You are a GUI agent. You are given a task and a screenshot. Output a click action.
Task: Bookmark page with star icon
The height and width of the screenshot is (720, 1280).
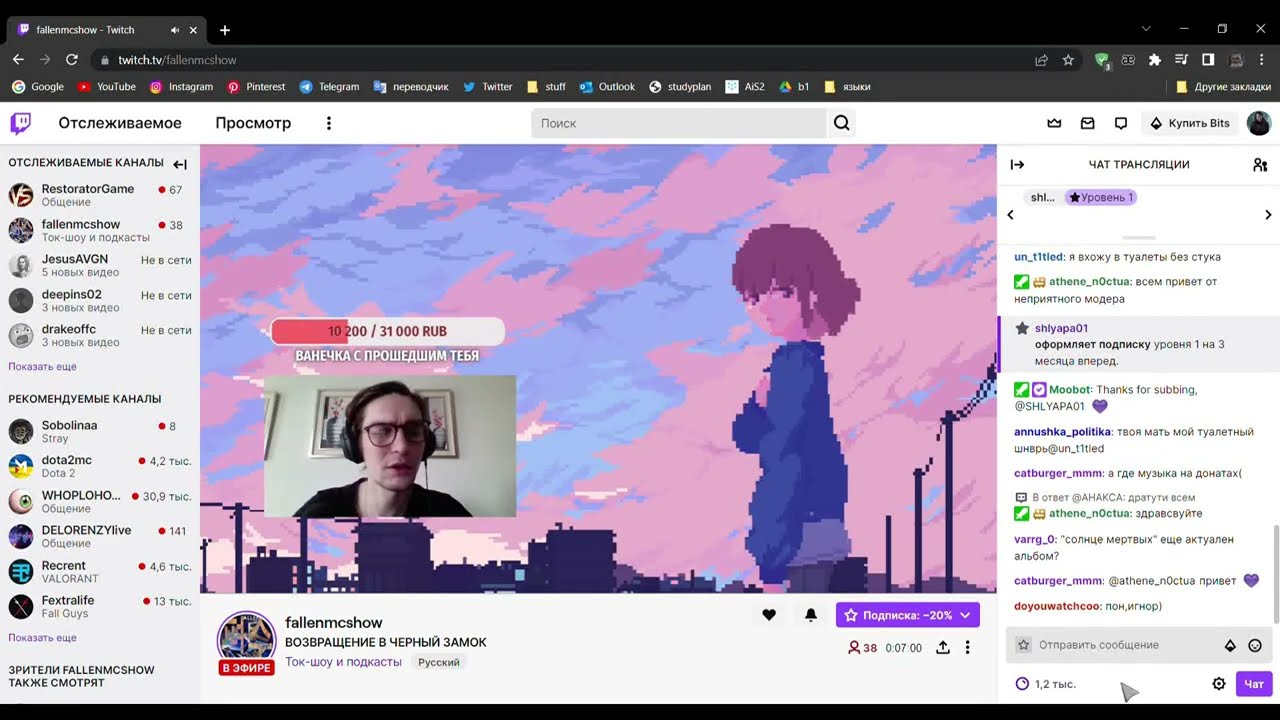pyautogui.click(x=1068, y=60)
